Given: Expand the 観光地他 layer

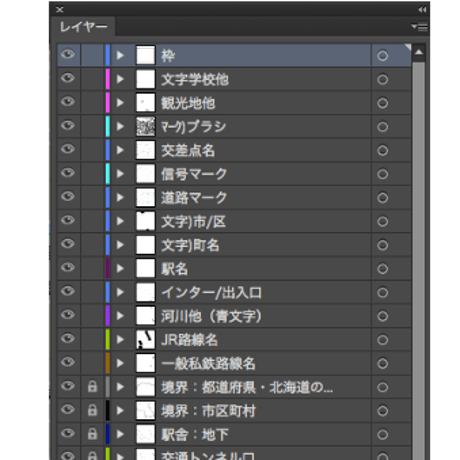Looking at the screenshot, I should (120, 103).
